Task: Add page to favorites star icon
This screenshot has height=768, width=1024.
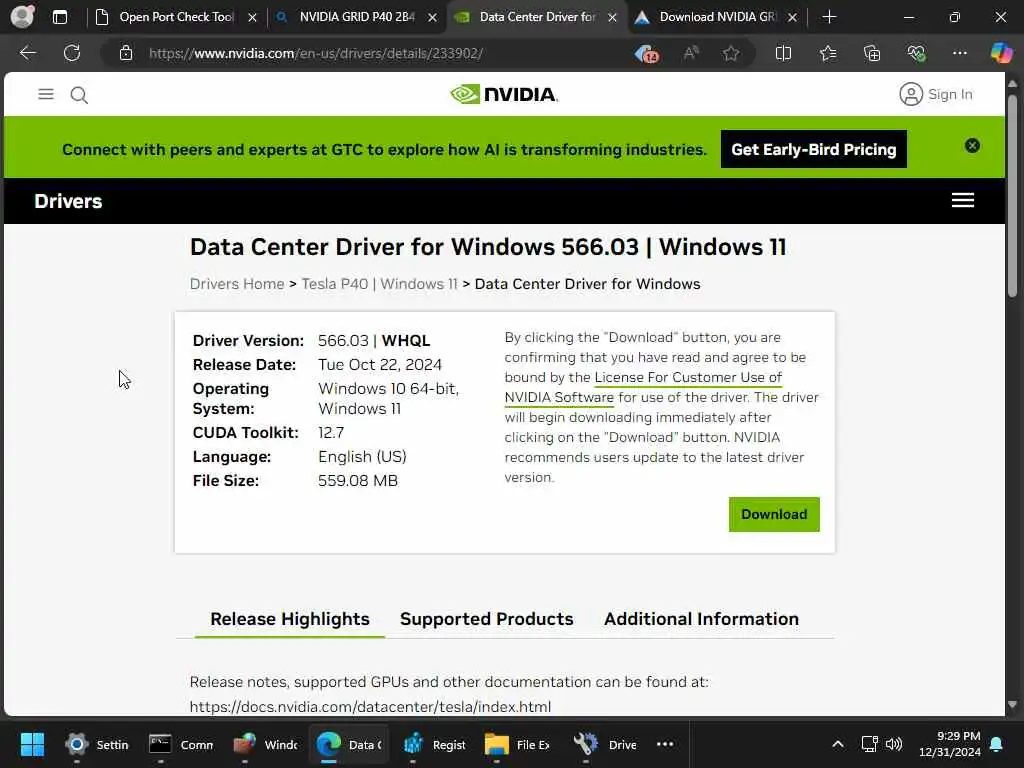Action: (731, 53)
